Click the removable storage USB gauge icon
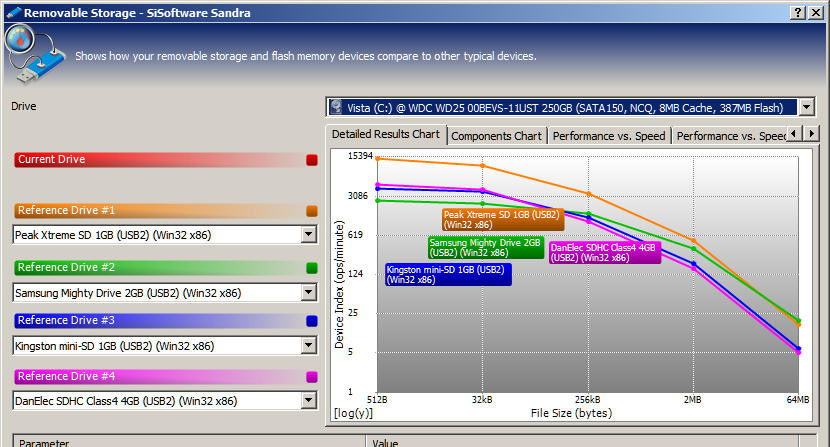Image resolution: width=830 pixels, height=447 pixels. 34,55
